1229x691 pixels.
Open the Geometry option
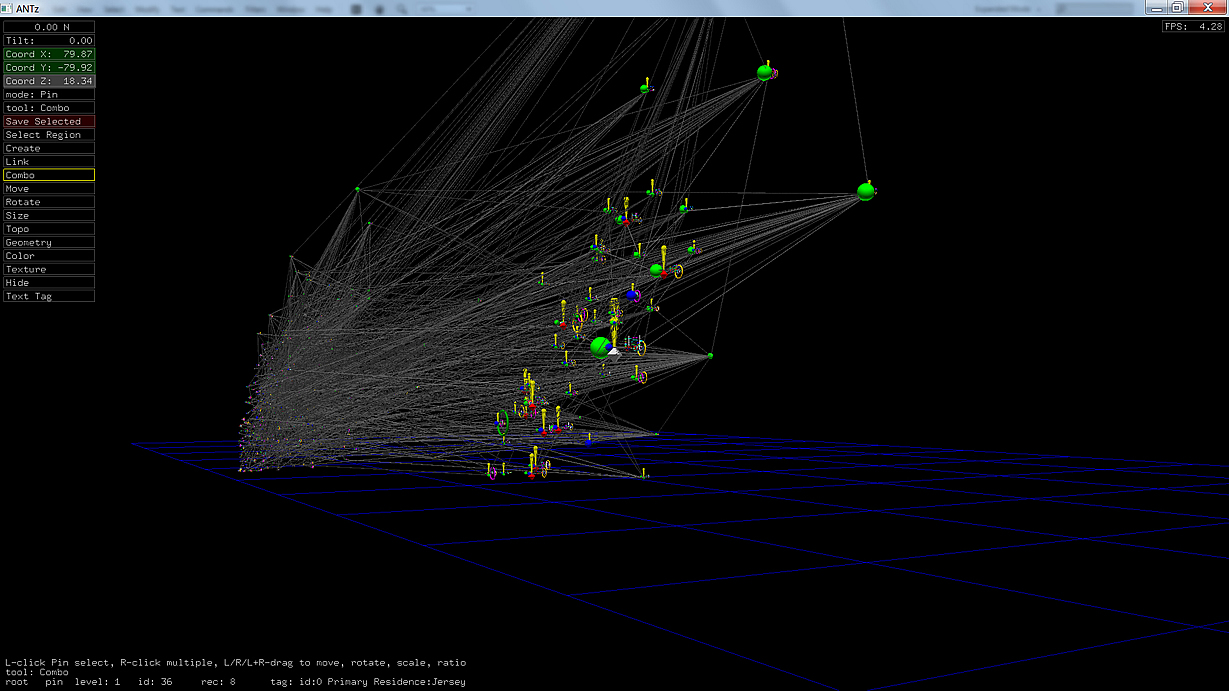[x=49, y=242]
